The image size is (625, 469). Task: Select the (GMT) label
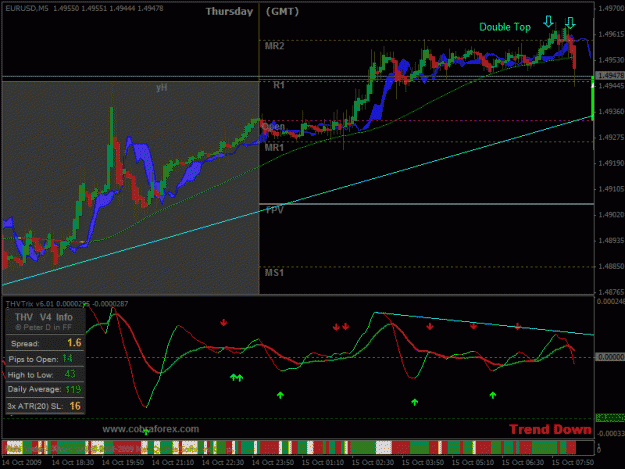282,12
